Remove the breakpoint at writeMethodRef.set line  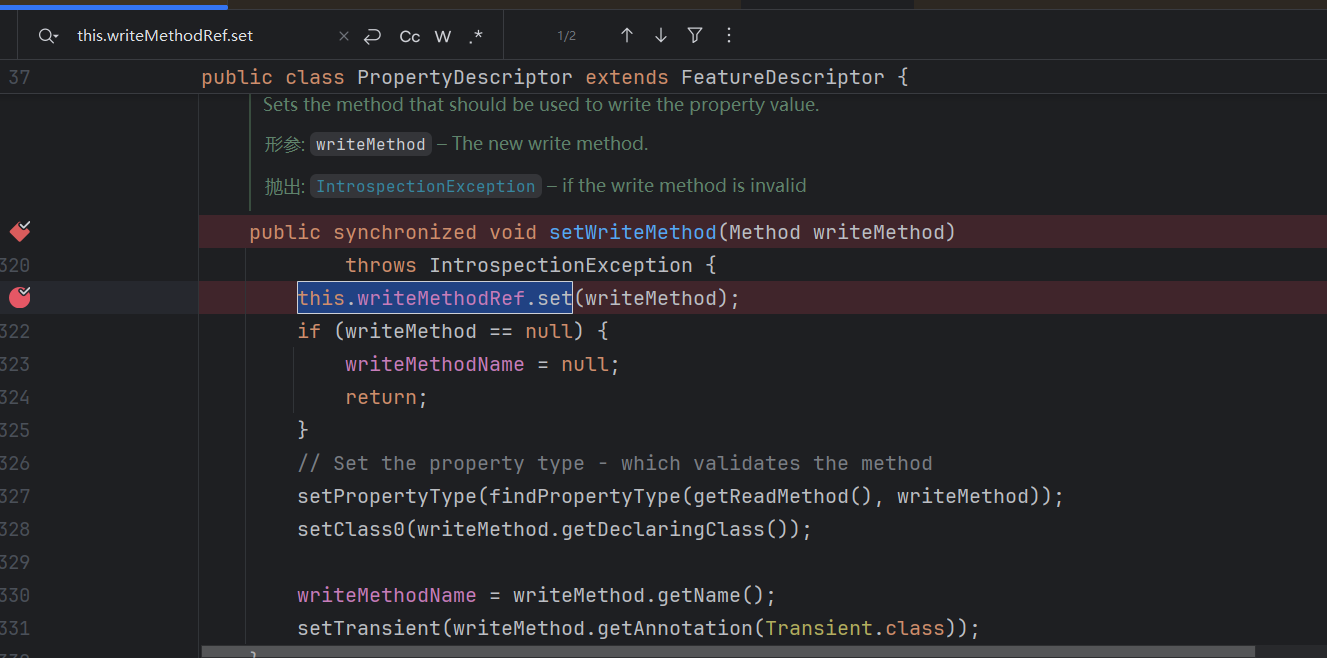pos(20,297)
